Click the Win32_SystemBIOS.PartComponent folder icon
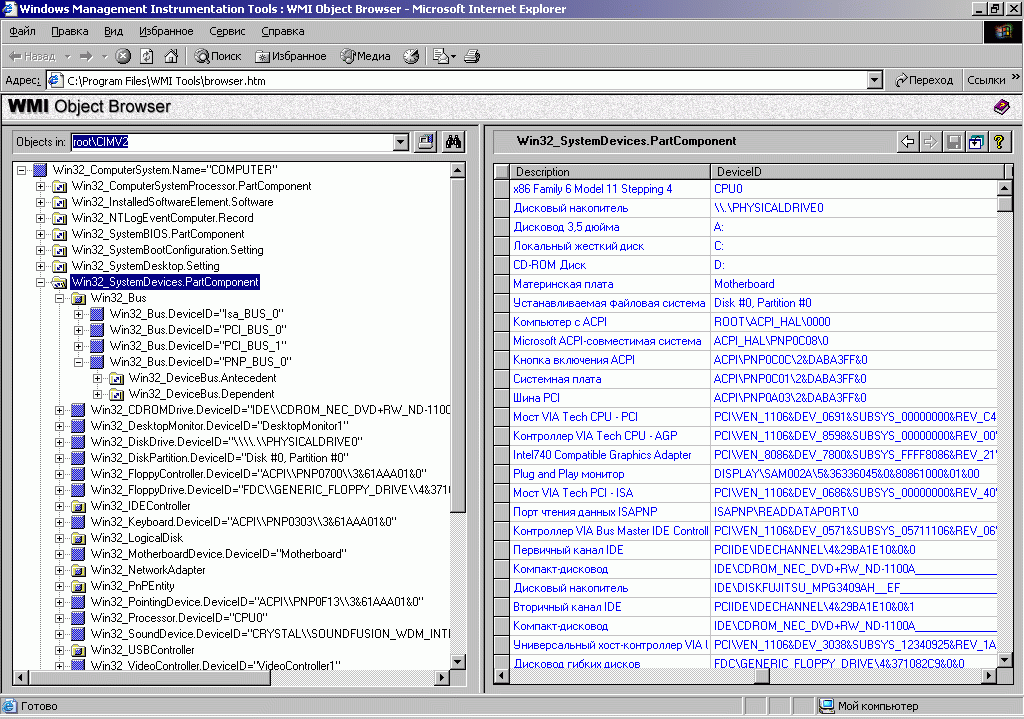 pos(59,234)
